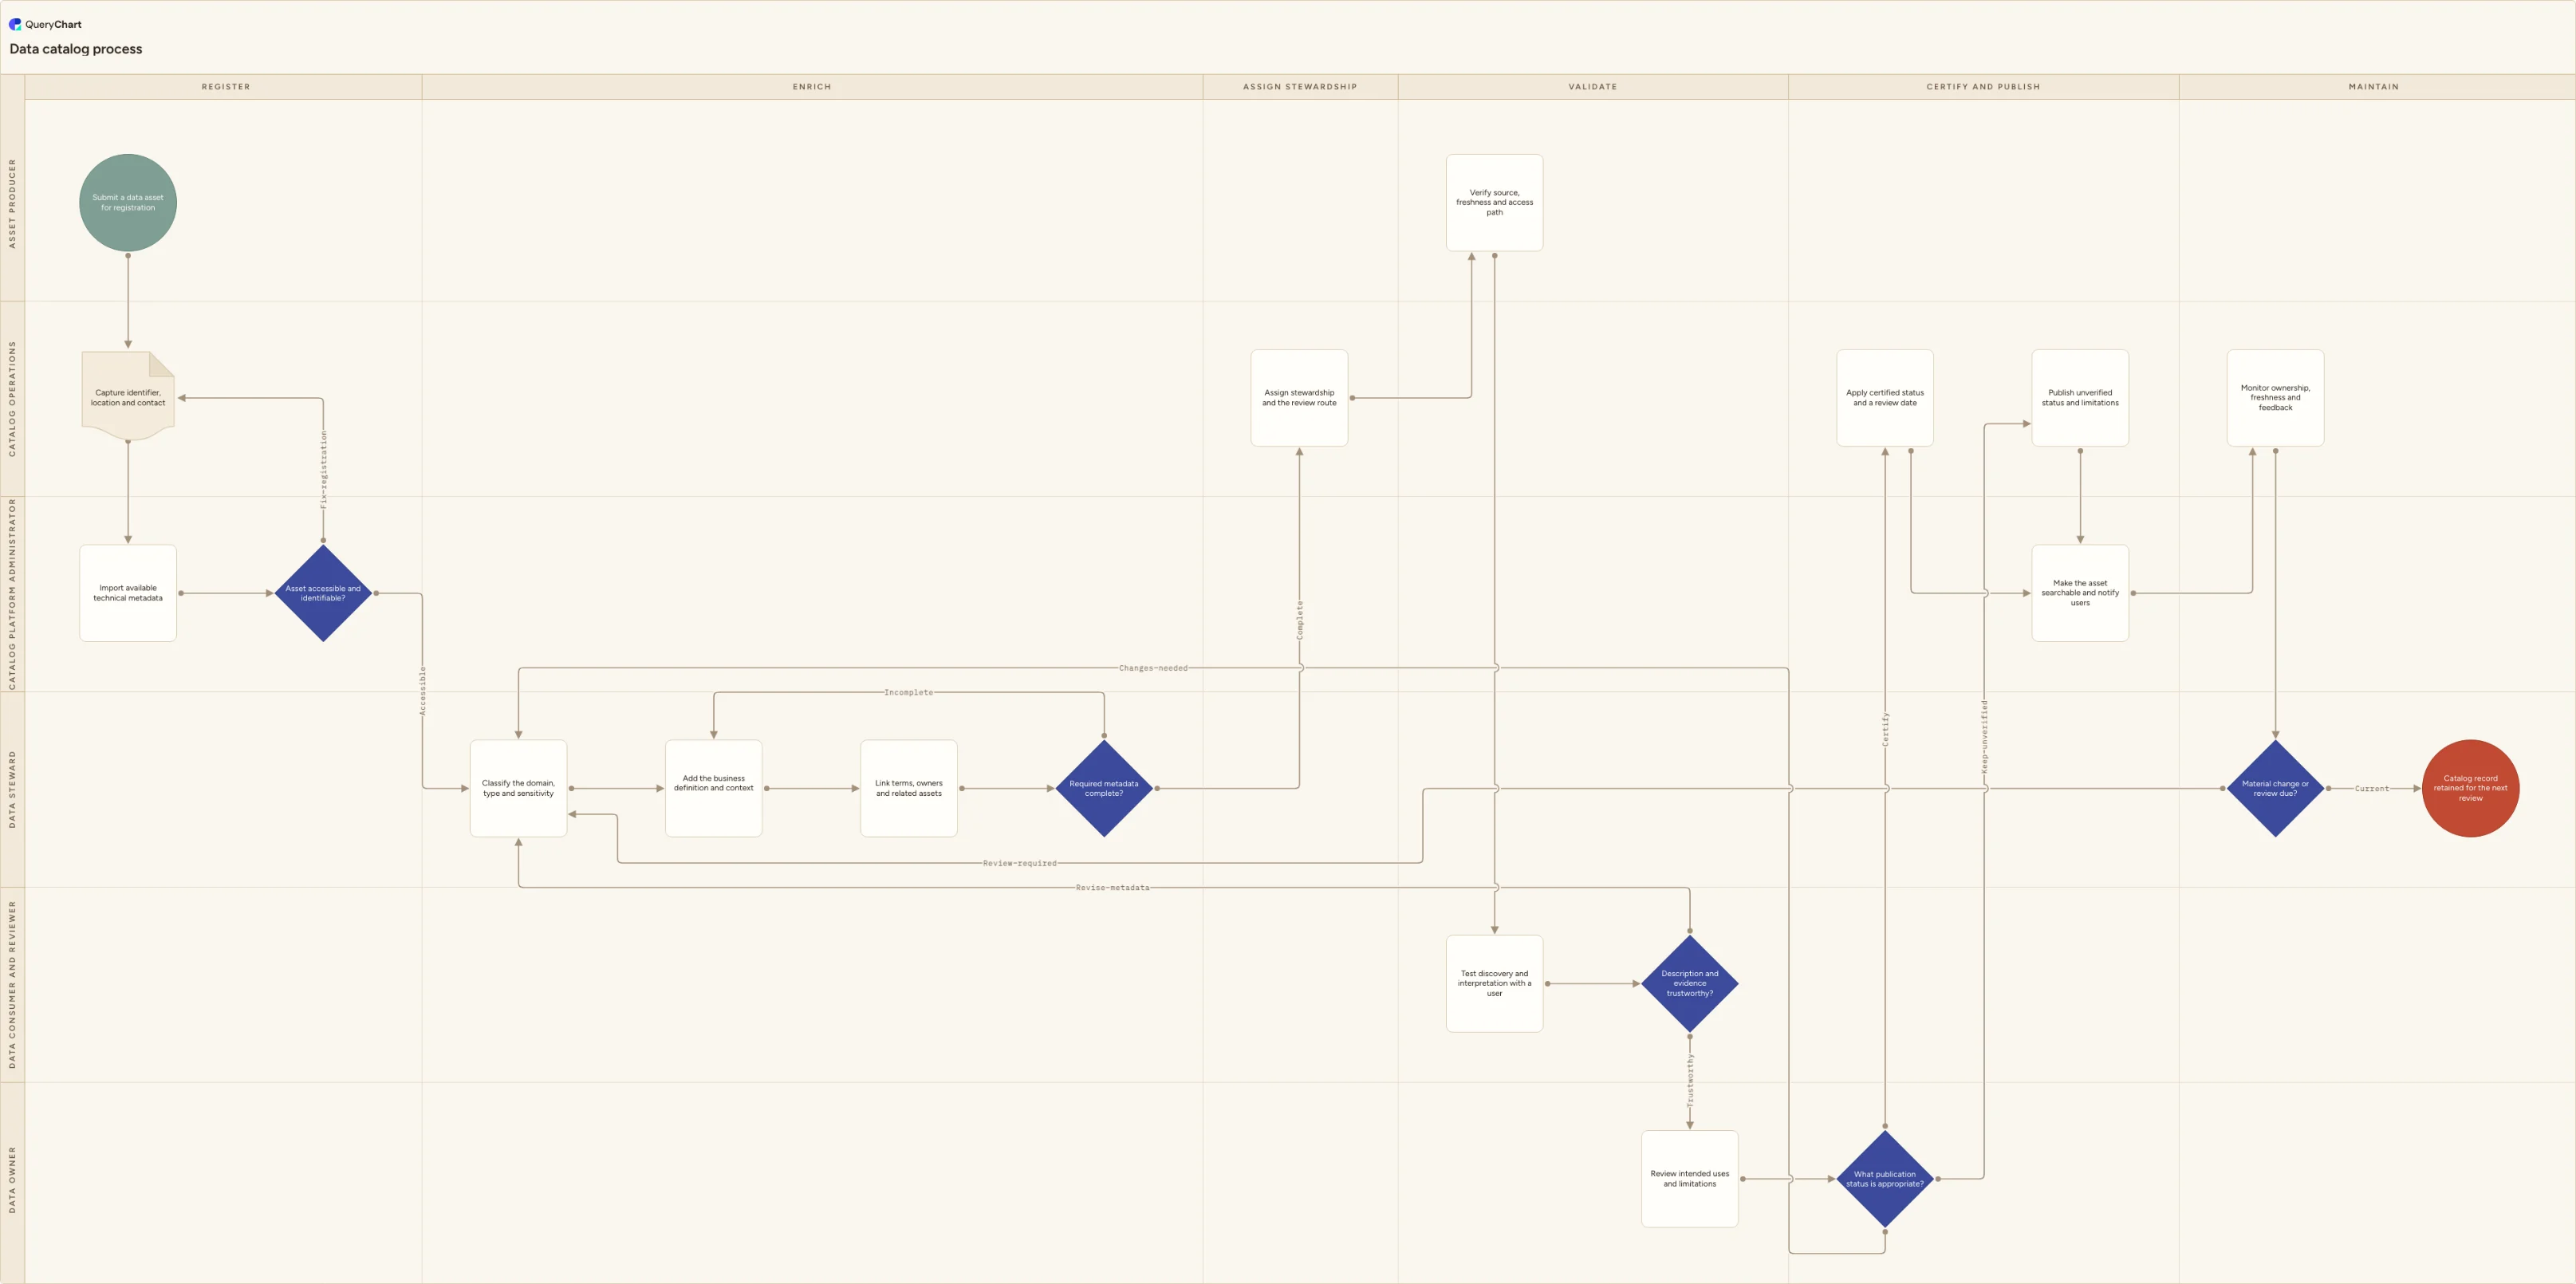Click the 'Import available technical metadata' box
The height and width of the screenshot is (1284, 2576).
[x=128, y=593]
